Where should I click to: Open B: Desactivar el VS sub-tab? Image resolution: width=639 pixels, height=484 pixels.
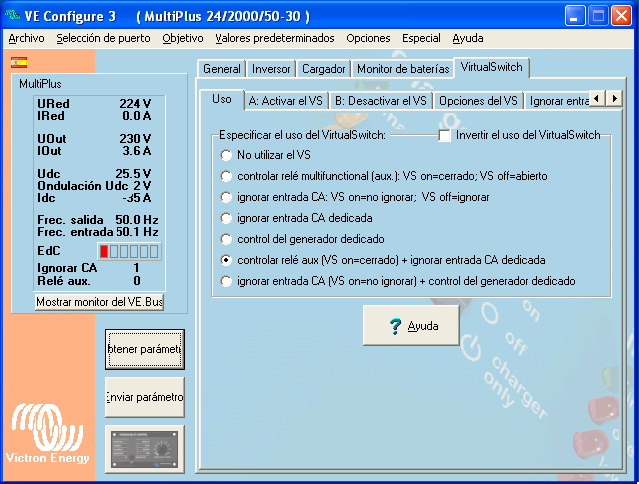pyautogui.click(x=381, y=101)
